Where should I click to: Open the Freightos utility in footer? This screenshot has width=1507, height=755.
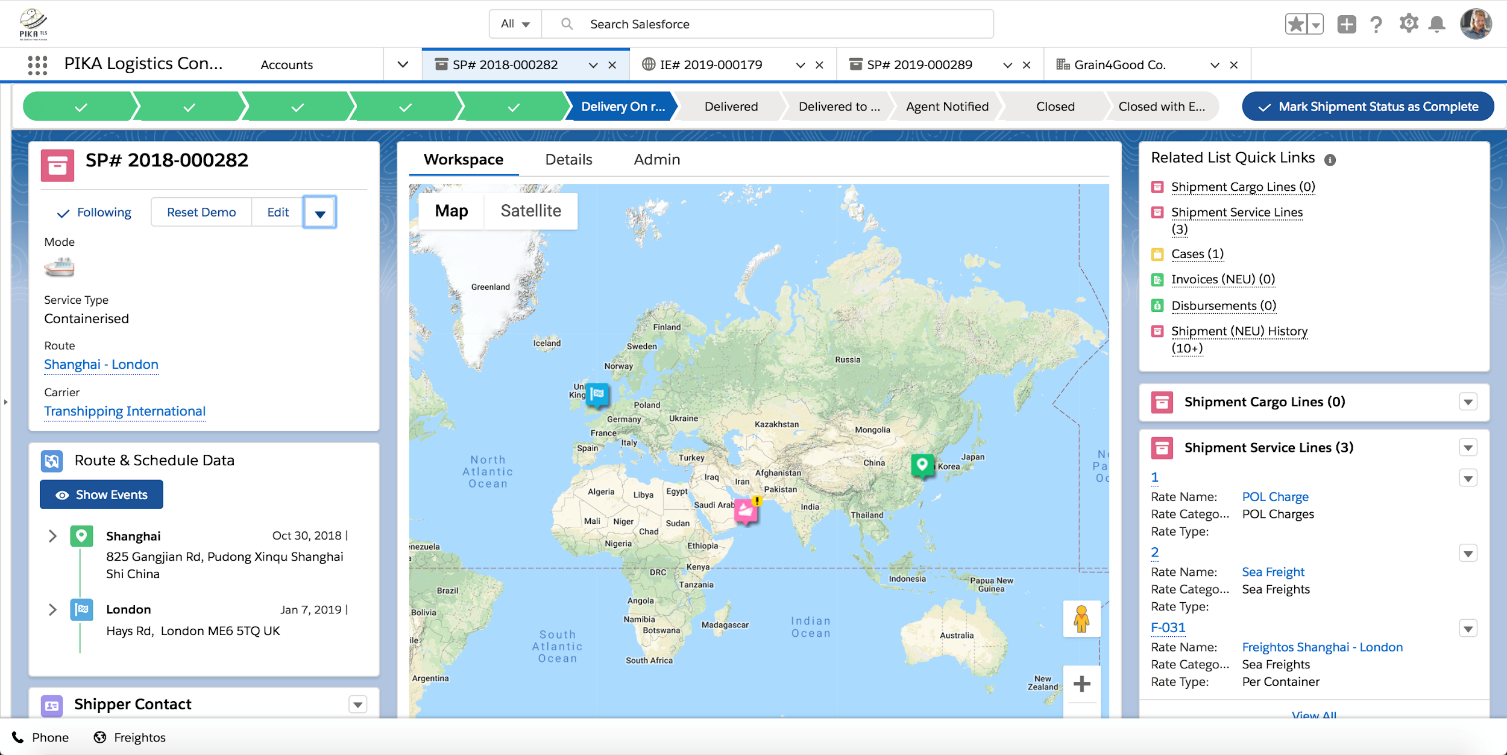(130, 738)
